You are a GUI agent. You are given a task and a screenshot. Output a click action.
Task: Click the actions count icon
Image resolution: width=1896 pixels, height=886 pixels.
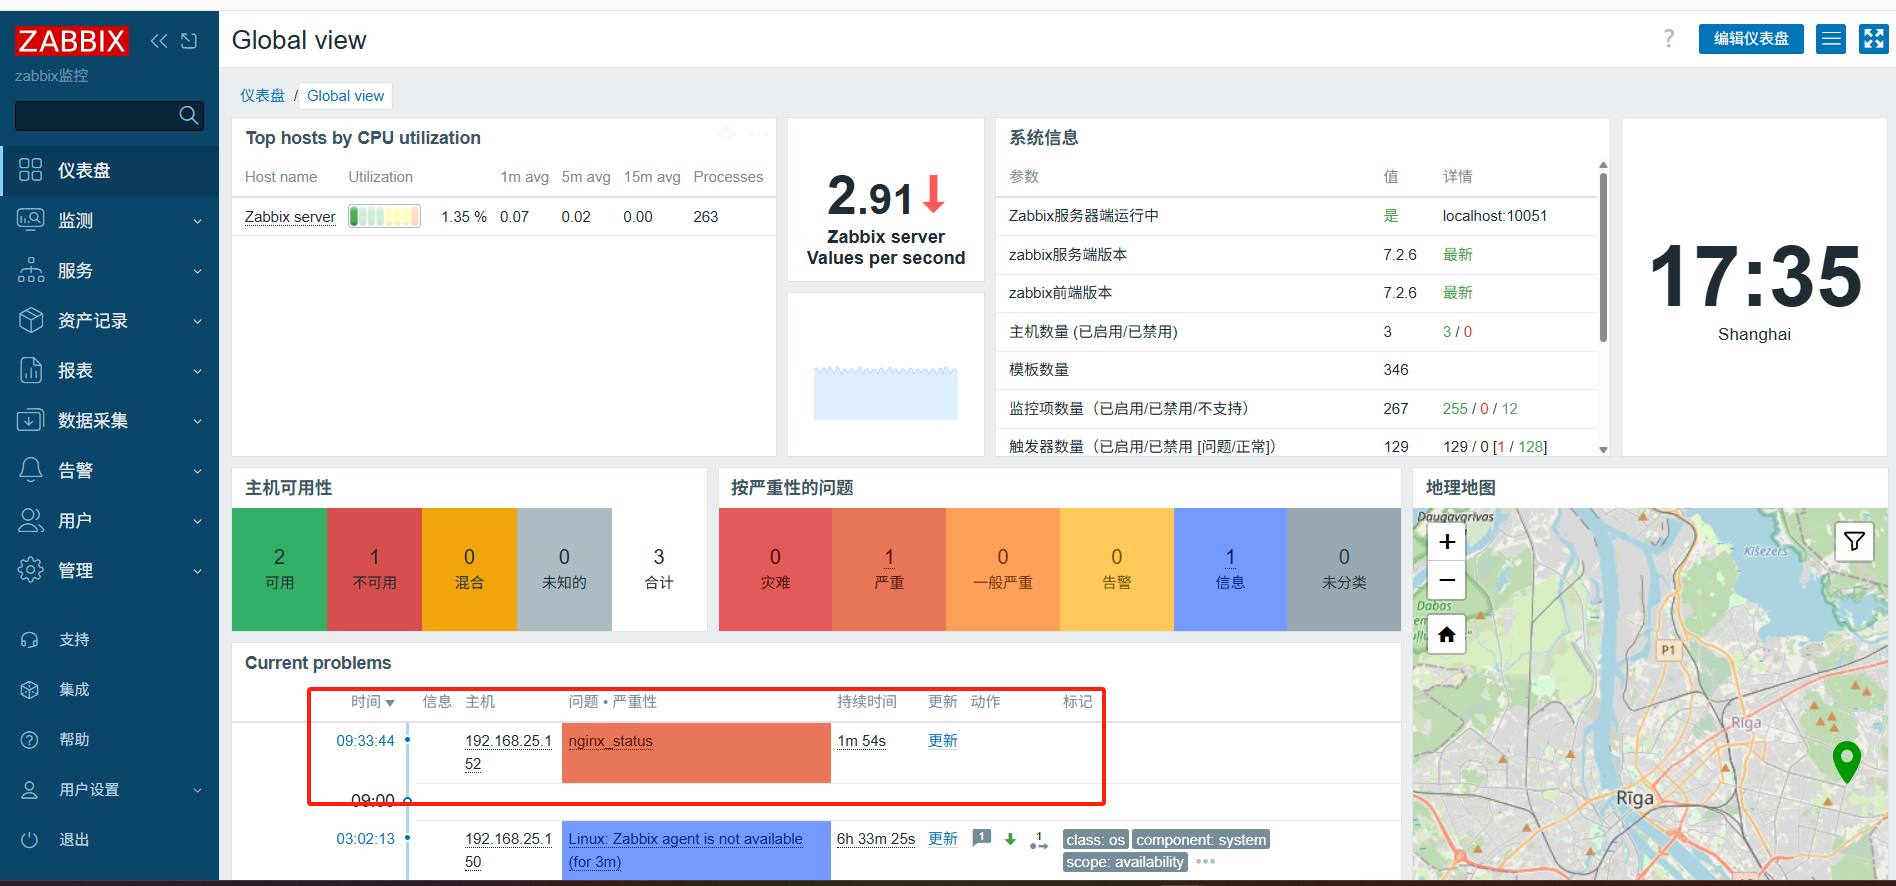(1039, 840)
